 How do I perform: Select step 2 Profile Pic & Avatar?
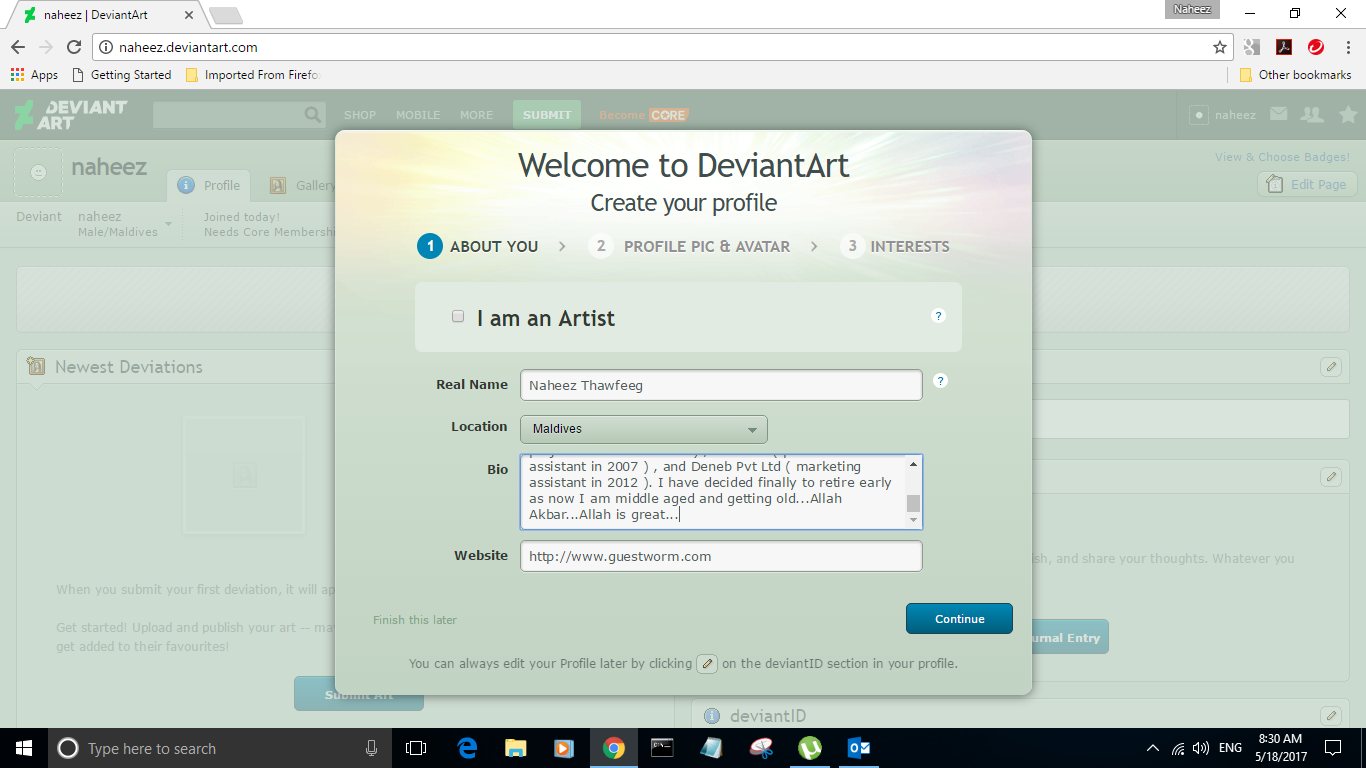pyautogui.click(x=690, y=246)
